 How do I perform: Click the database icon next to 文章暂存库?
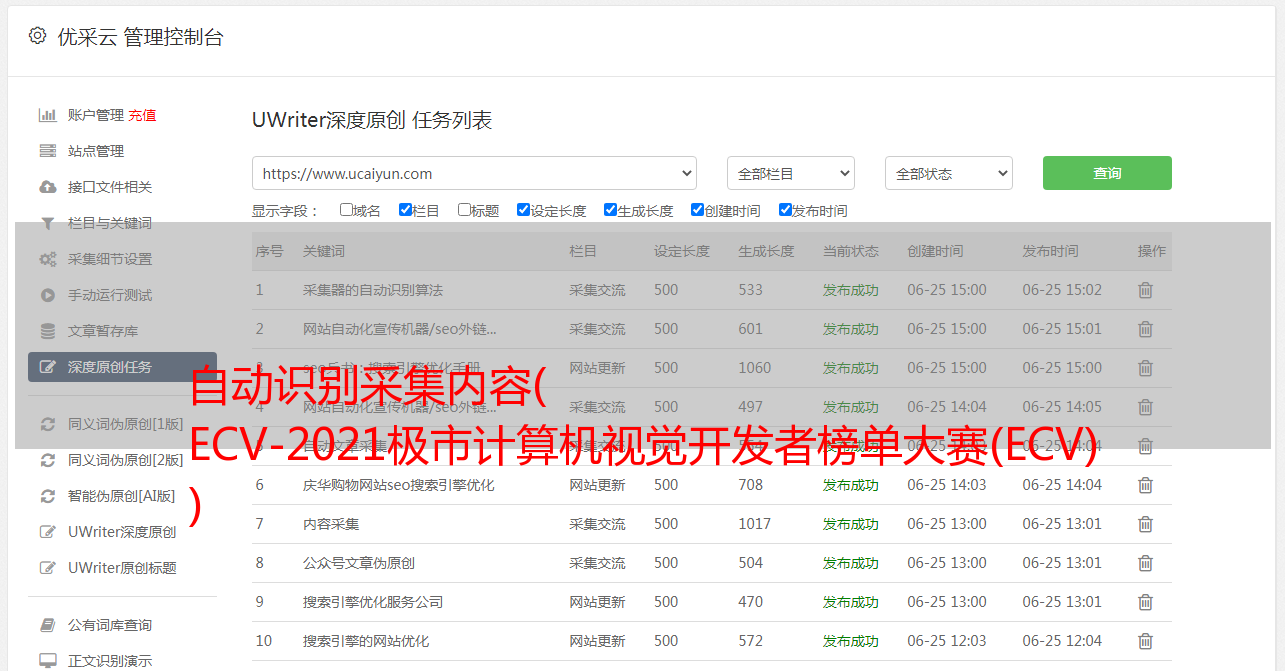point(47,331)
